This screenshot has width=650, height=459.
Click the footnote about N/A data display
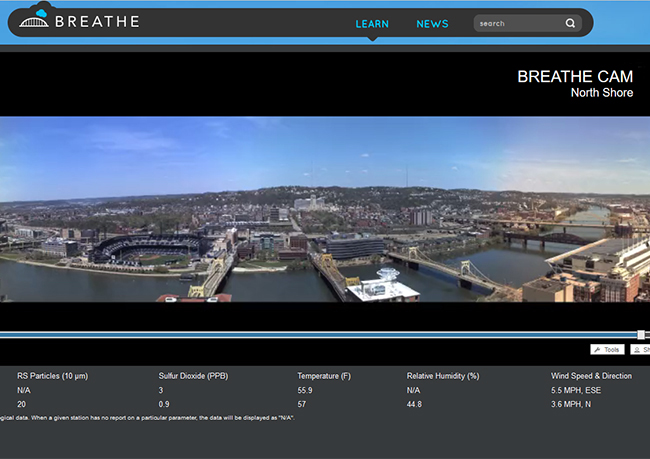147,418
